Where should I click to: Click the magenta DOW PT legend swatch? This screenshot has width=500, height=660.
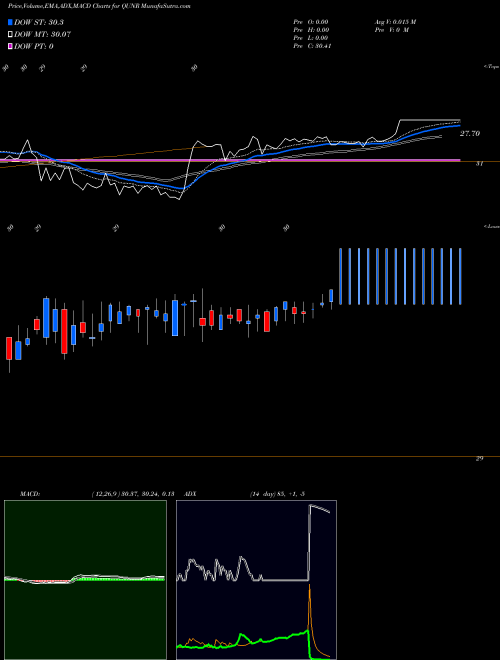click(x=11, y=46)
